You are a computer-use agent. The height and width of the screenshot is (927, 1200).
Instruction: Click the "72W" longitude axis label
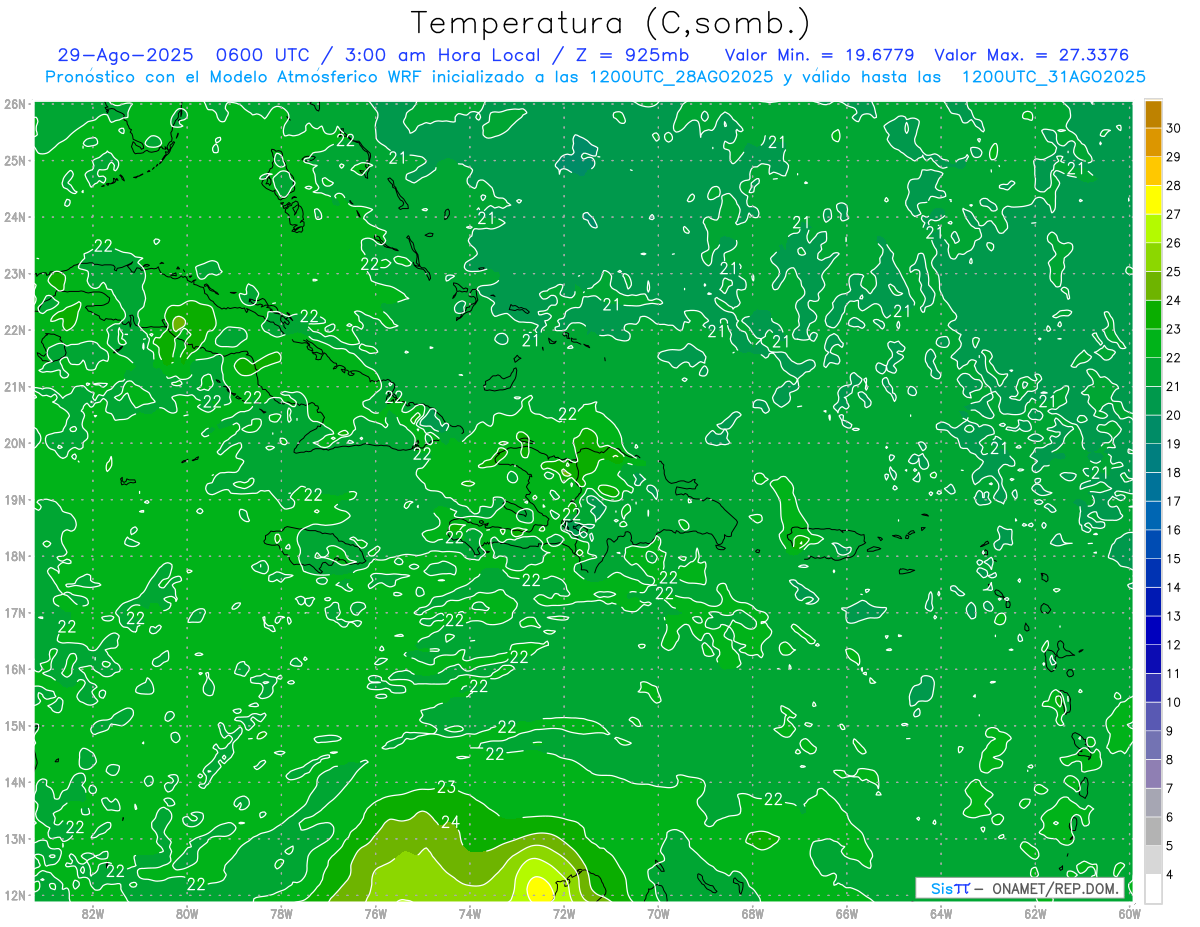tap(564, 912)
